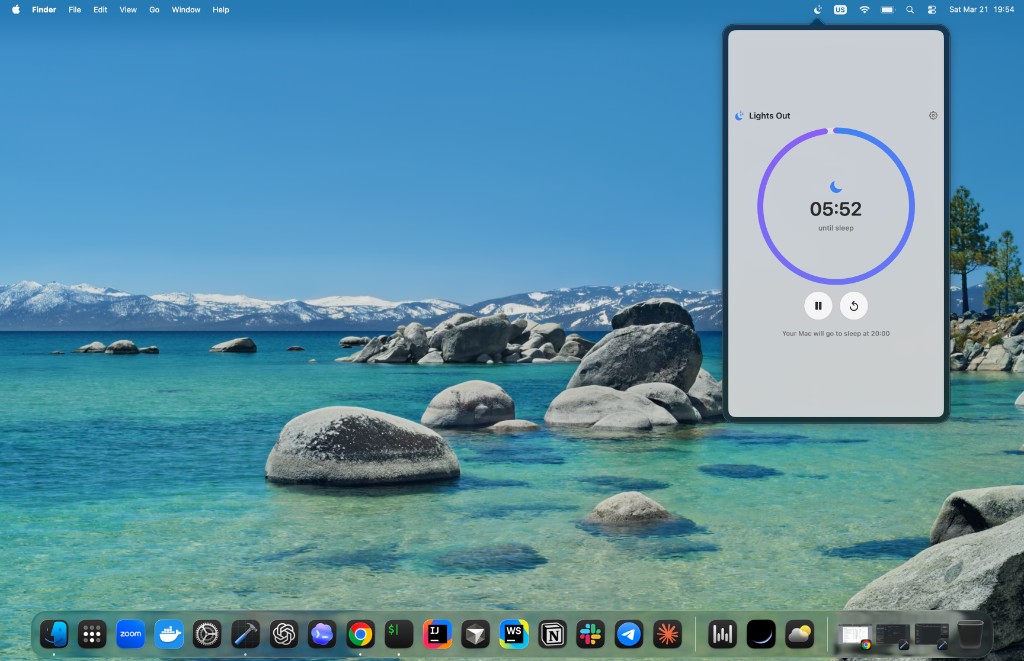The width and height of the screenshot is (1024, 661).
Task: Click "Your Mac will go to sleep at 20:00"
Action: coord(835,333)
